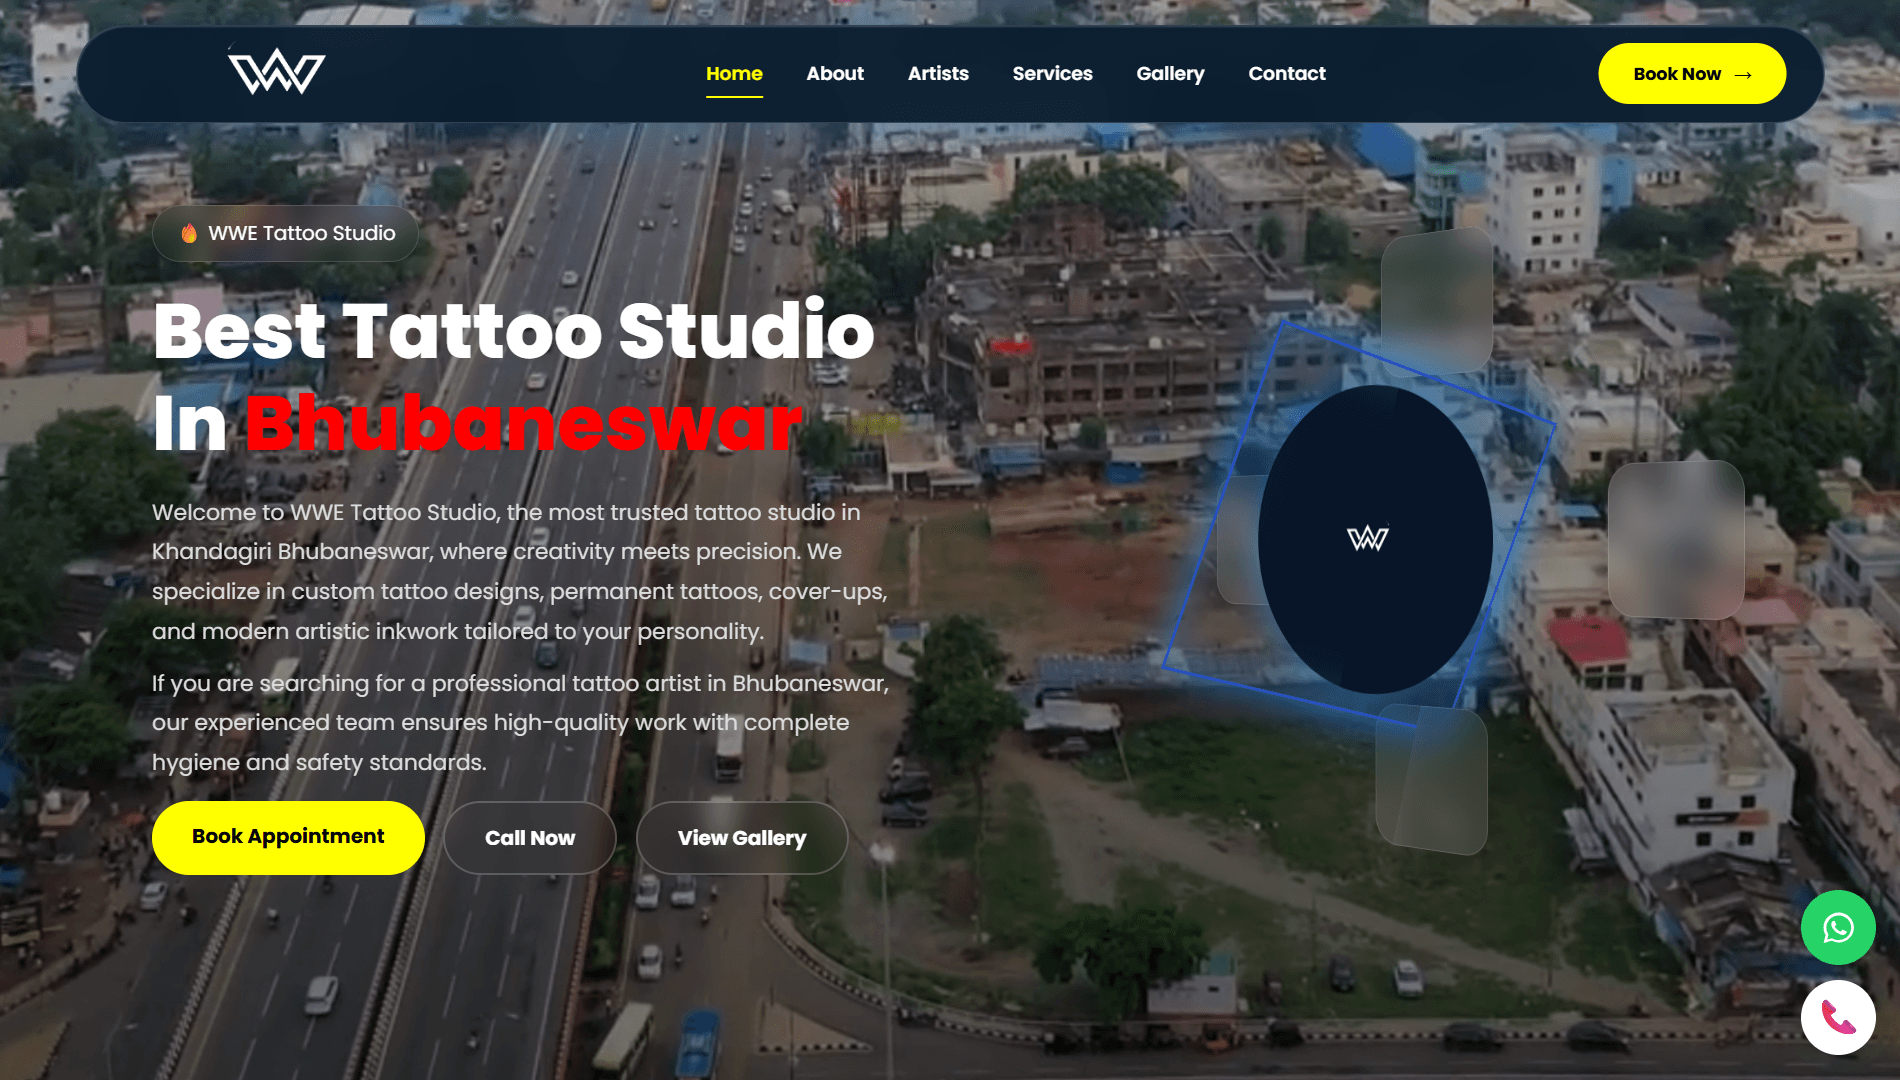Open the About page
1900x1080 pixels.
[x=835, y=74]
